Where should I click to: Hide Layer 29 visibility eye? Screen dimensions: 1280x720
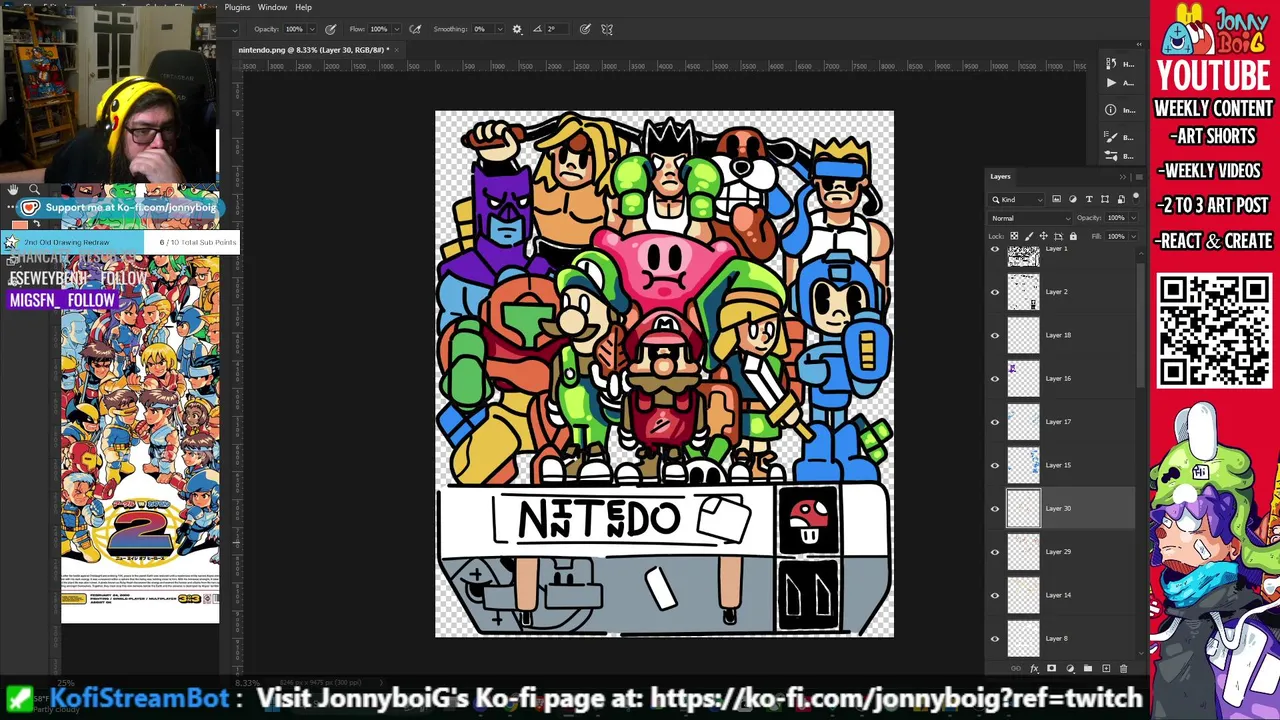(995, 552)
